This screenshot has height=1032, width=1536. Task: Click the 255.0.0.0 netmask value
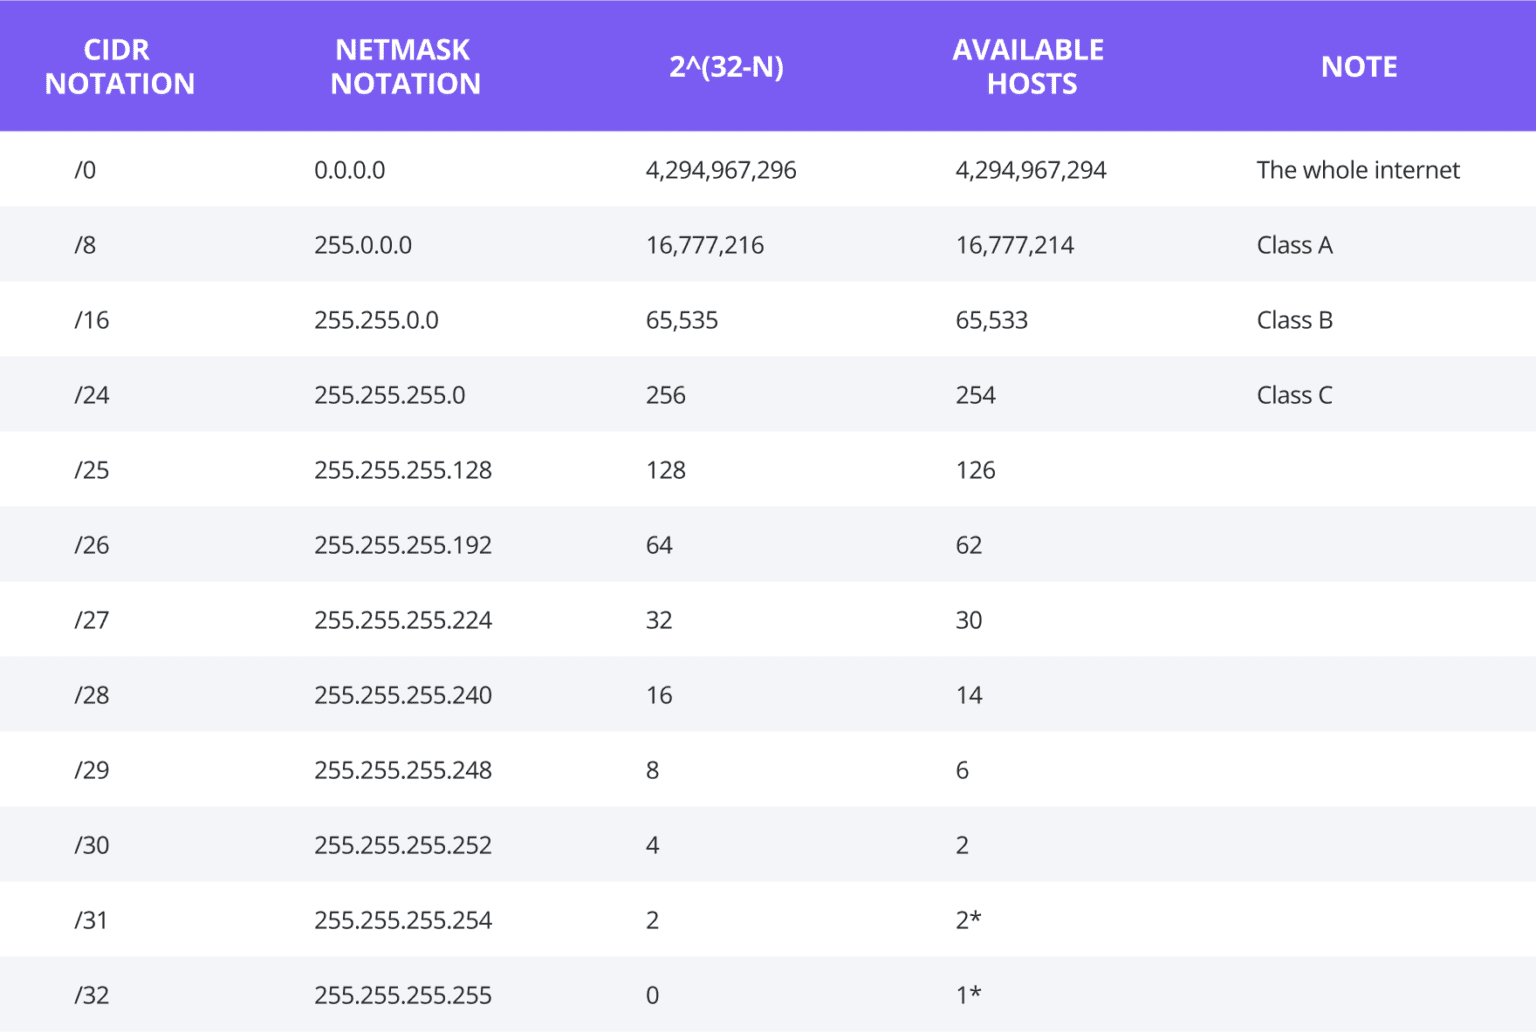click(363, 244)
